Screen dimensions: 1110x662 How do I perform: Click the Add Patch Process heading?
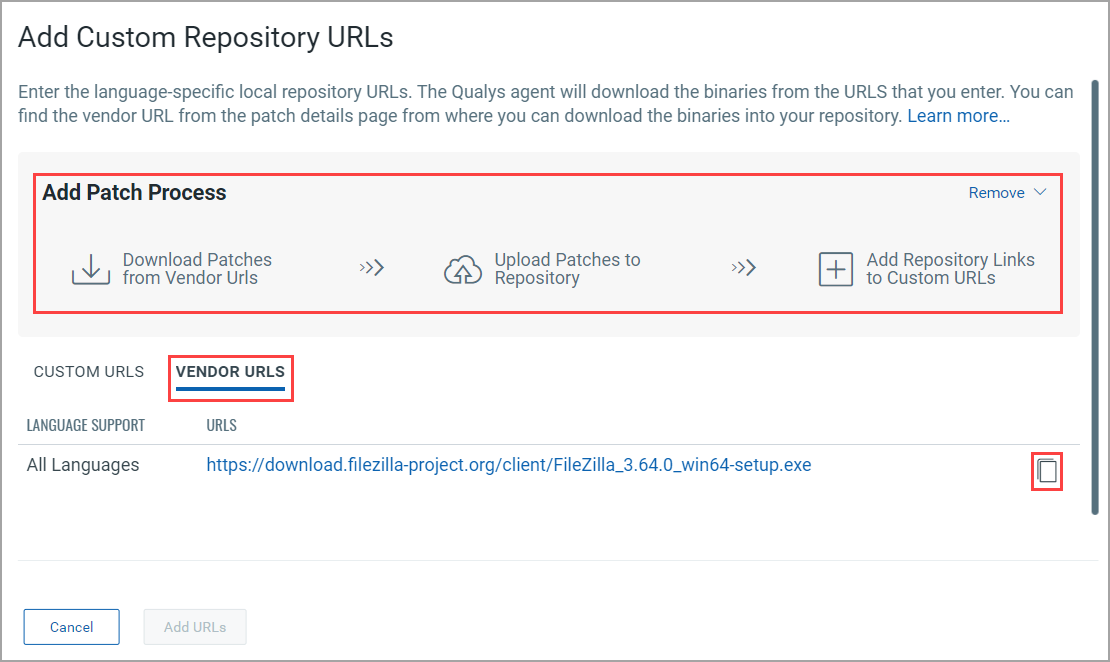pos(134,192)
